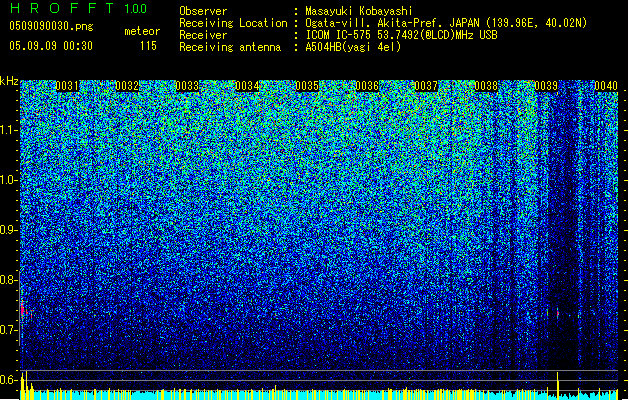Screen dimensions: 629x400
Task: Click the 1.0 frequency axis label
Action: click(9, 181)
